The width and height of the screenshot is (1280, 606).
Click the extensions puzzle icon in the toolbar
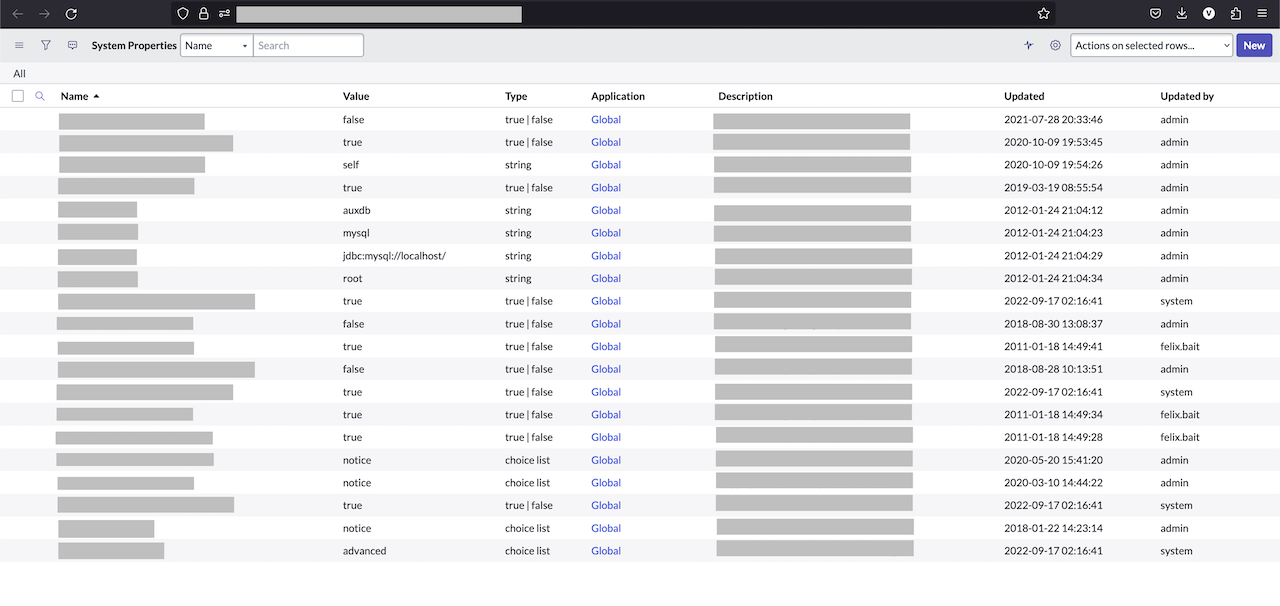click(x=1235, y=13)
